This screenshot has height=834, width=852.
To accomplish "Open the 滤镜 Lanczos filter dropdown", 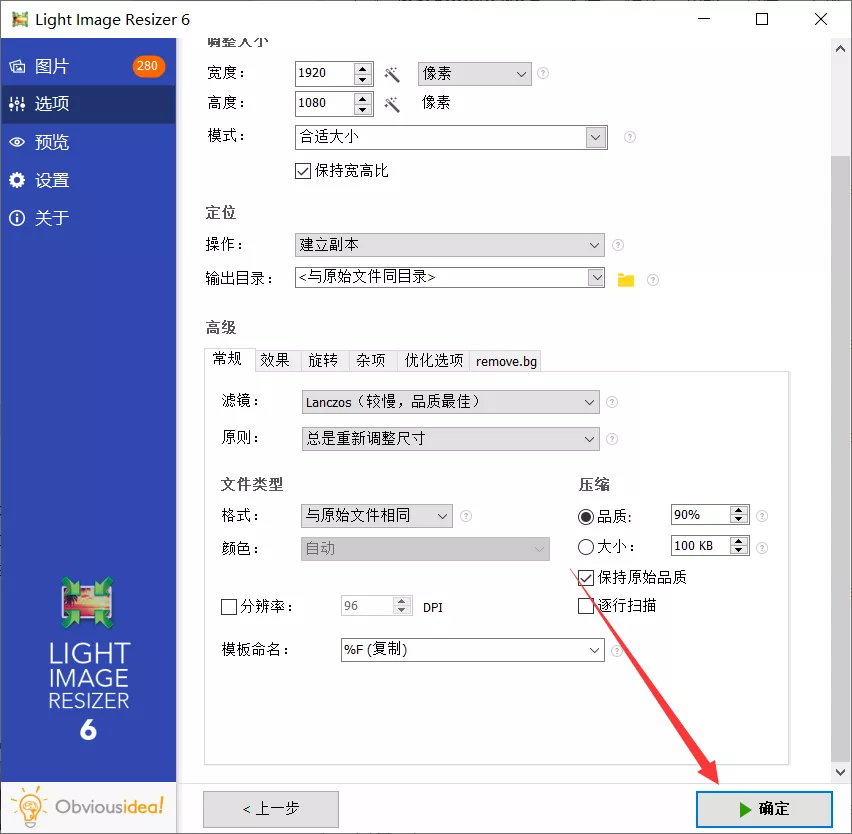I will tap(450, 402).
